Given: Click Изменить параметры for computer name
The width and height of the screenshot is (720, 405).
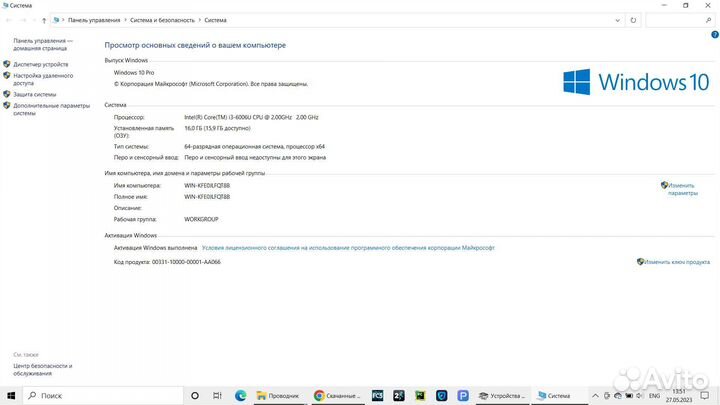Looking at the screenshot, I should coord(682,189).
